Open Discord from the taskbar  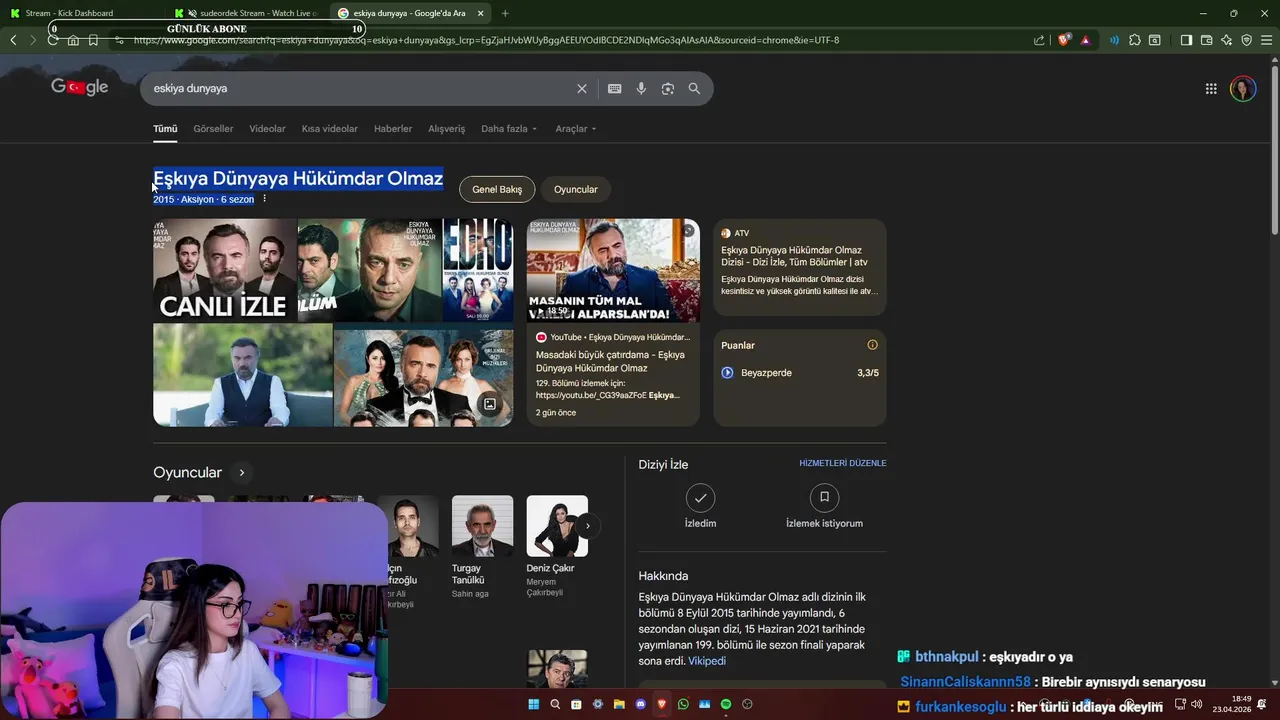pyautogui.click(x=641, y=704)
